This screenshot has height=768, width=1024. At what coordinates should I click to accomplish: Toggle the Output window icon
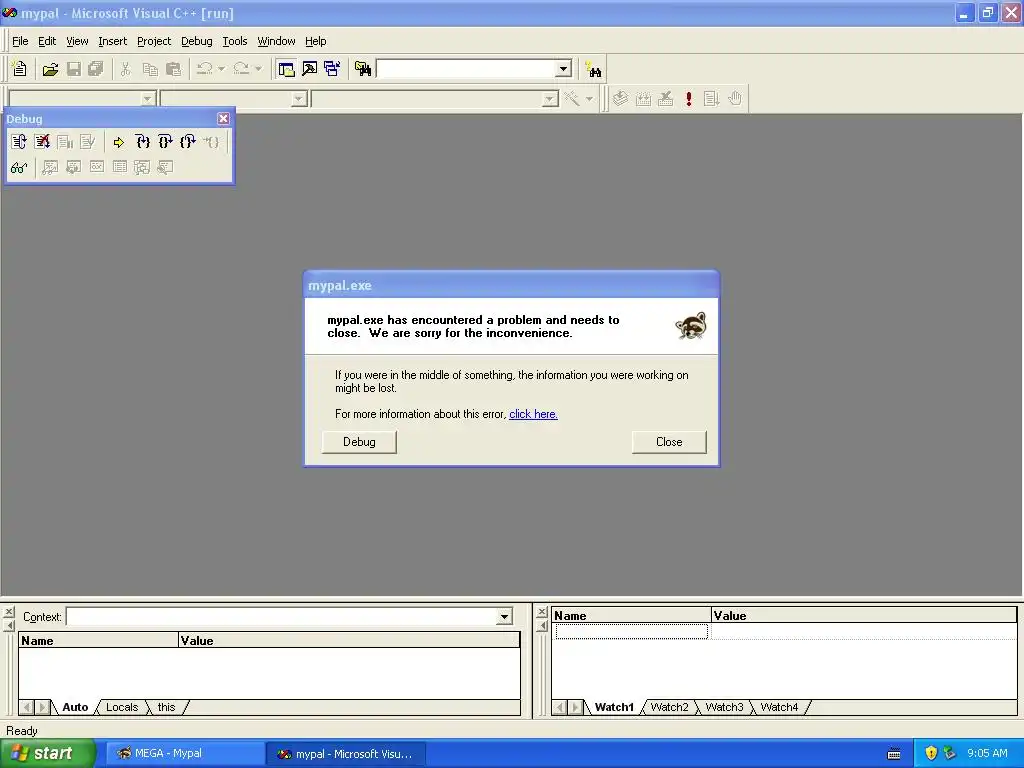click(310, 69)
